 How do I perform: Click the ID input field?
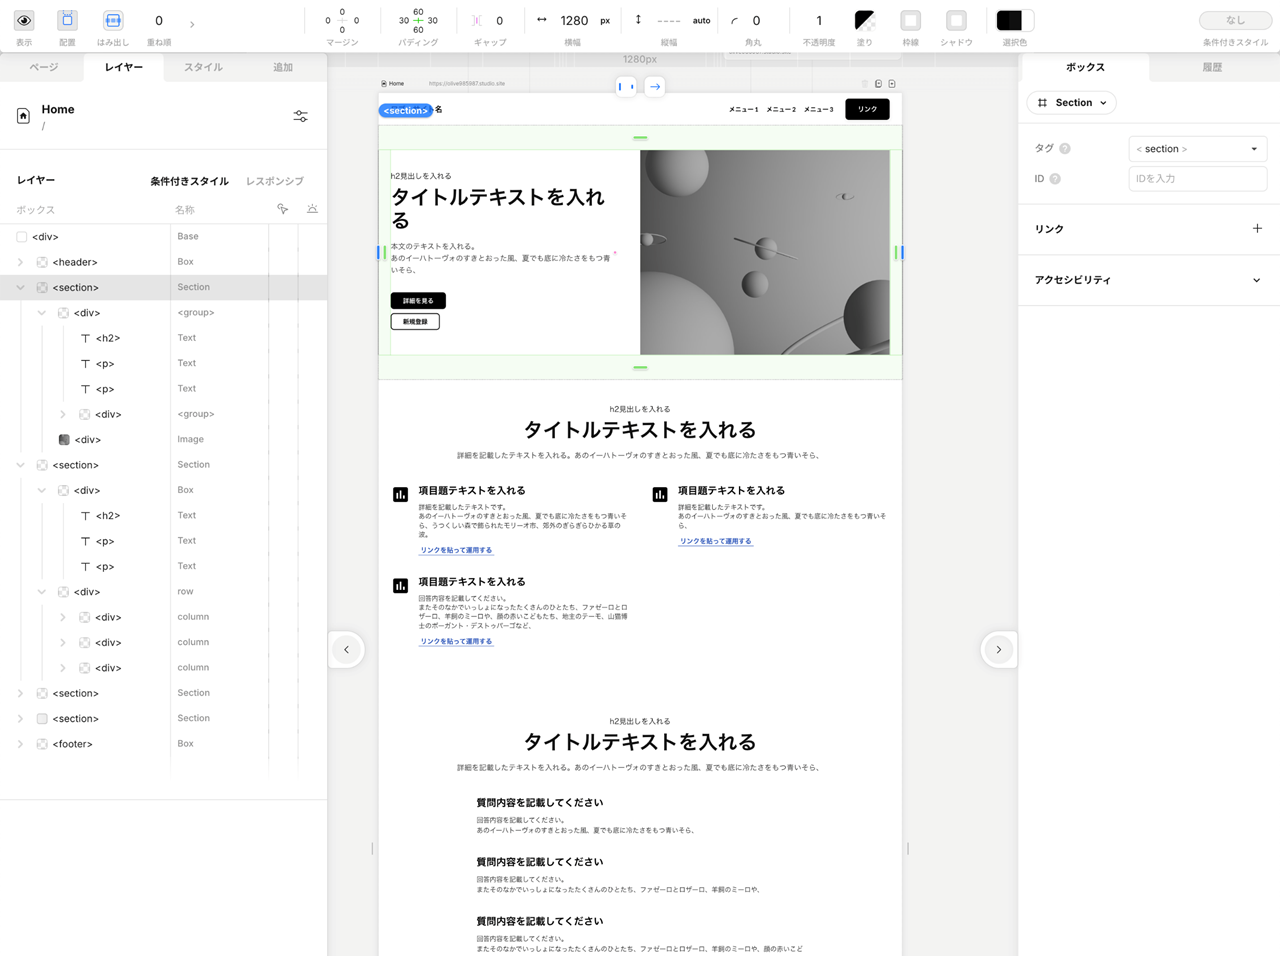(x=1197, y=179)
